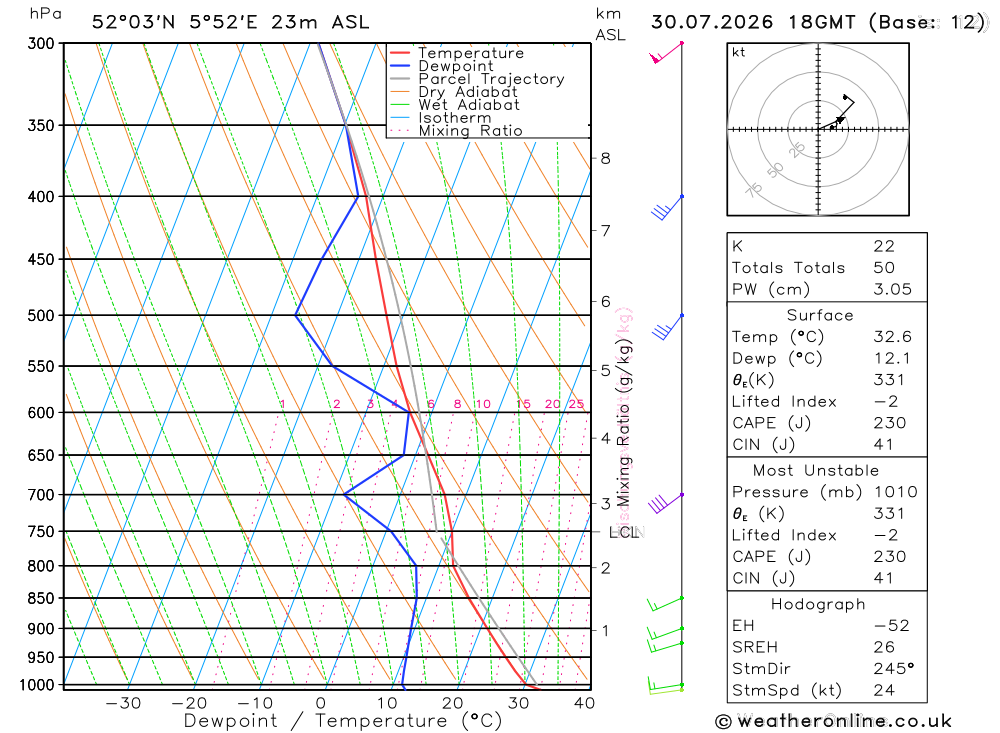1000x733 pixels.
Task: Click the EH value '-52'
Action: click(892, 626)
